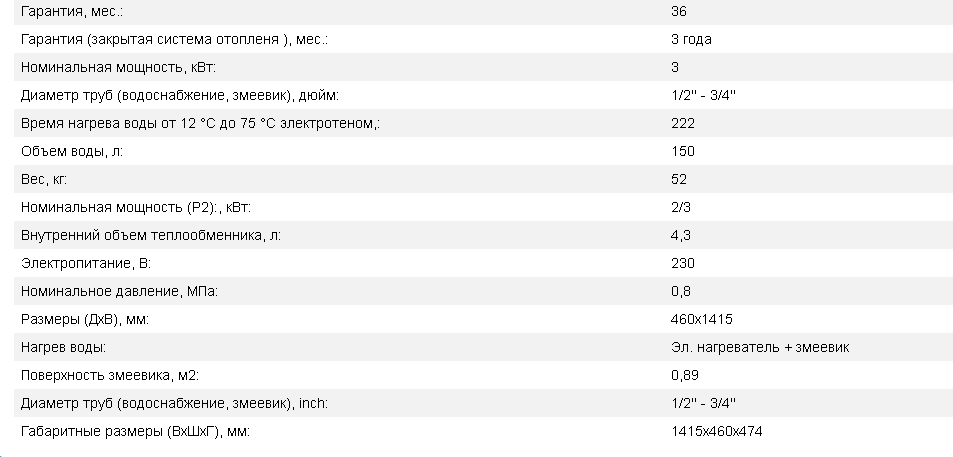Image resolution: width=953 pixels, height=457 pixels.
Task: Select the pipe diameter label with 'inch'
Action: coord(174,403)
